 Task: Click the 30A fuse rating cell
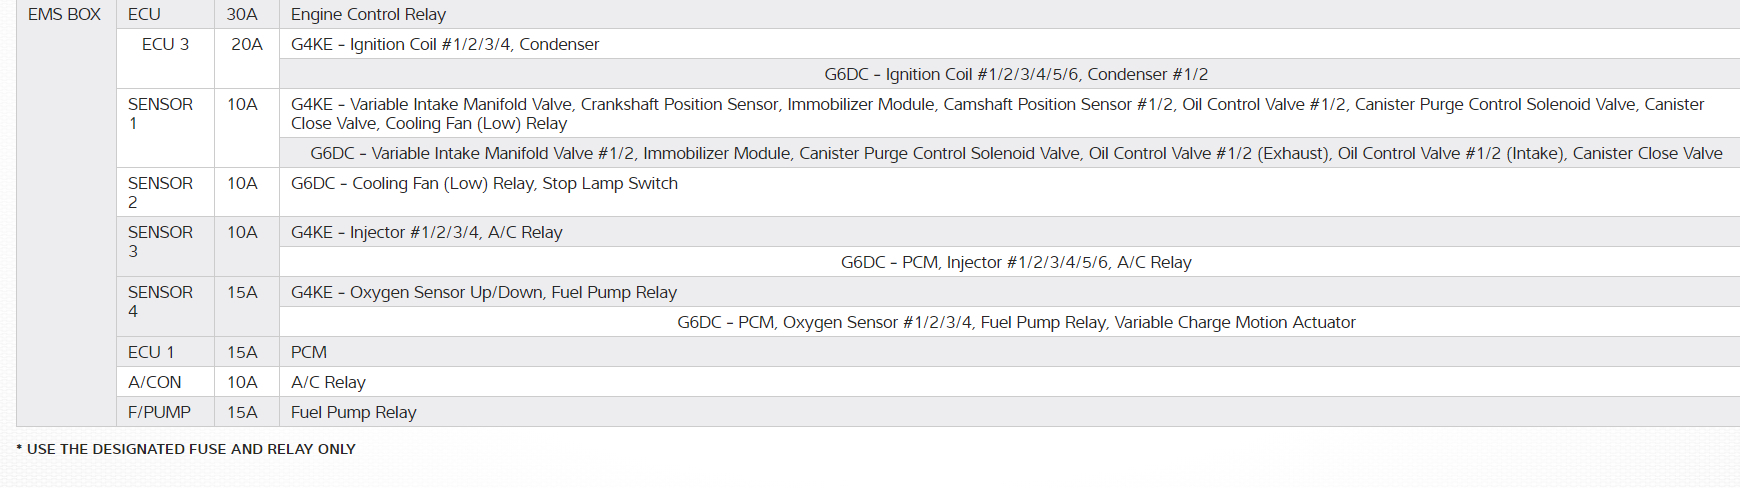242,15
